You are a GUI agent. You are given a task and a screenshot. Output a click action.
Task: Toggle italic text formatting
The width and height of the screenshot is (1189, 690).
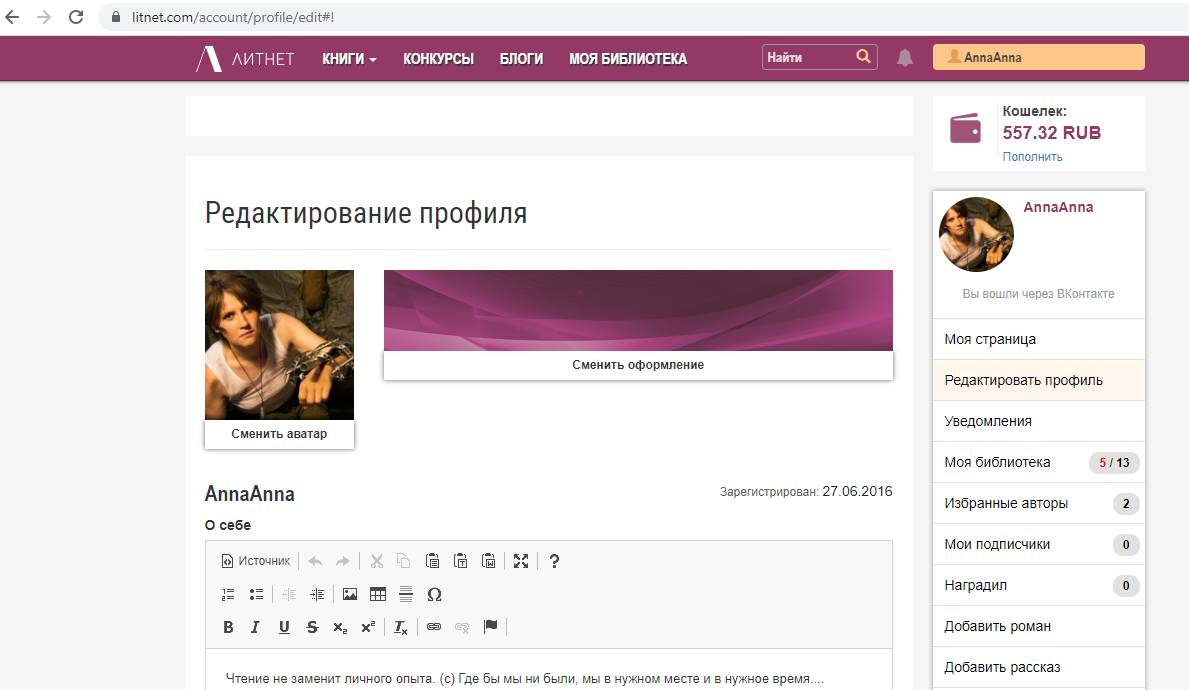(255, 627)
